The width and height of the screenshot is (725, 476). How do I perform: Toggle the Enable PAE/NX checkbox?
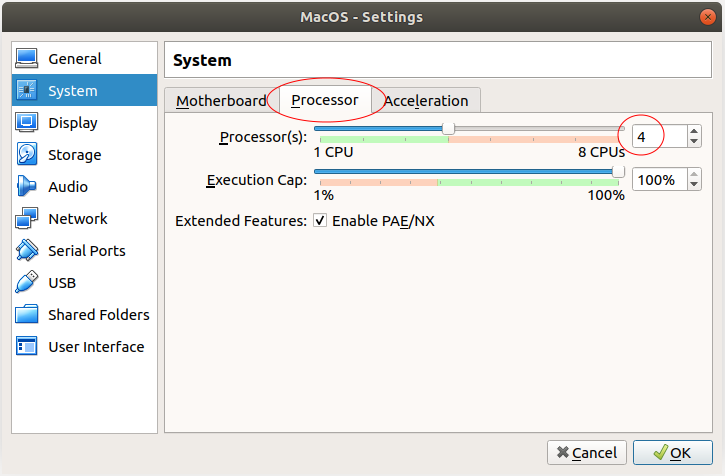tap(320, 220)
